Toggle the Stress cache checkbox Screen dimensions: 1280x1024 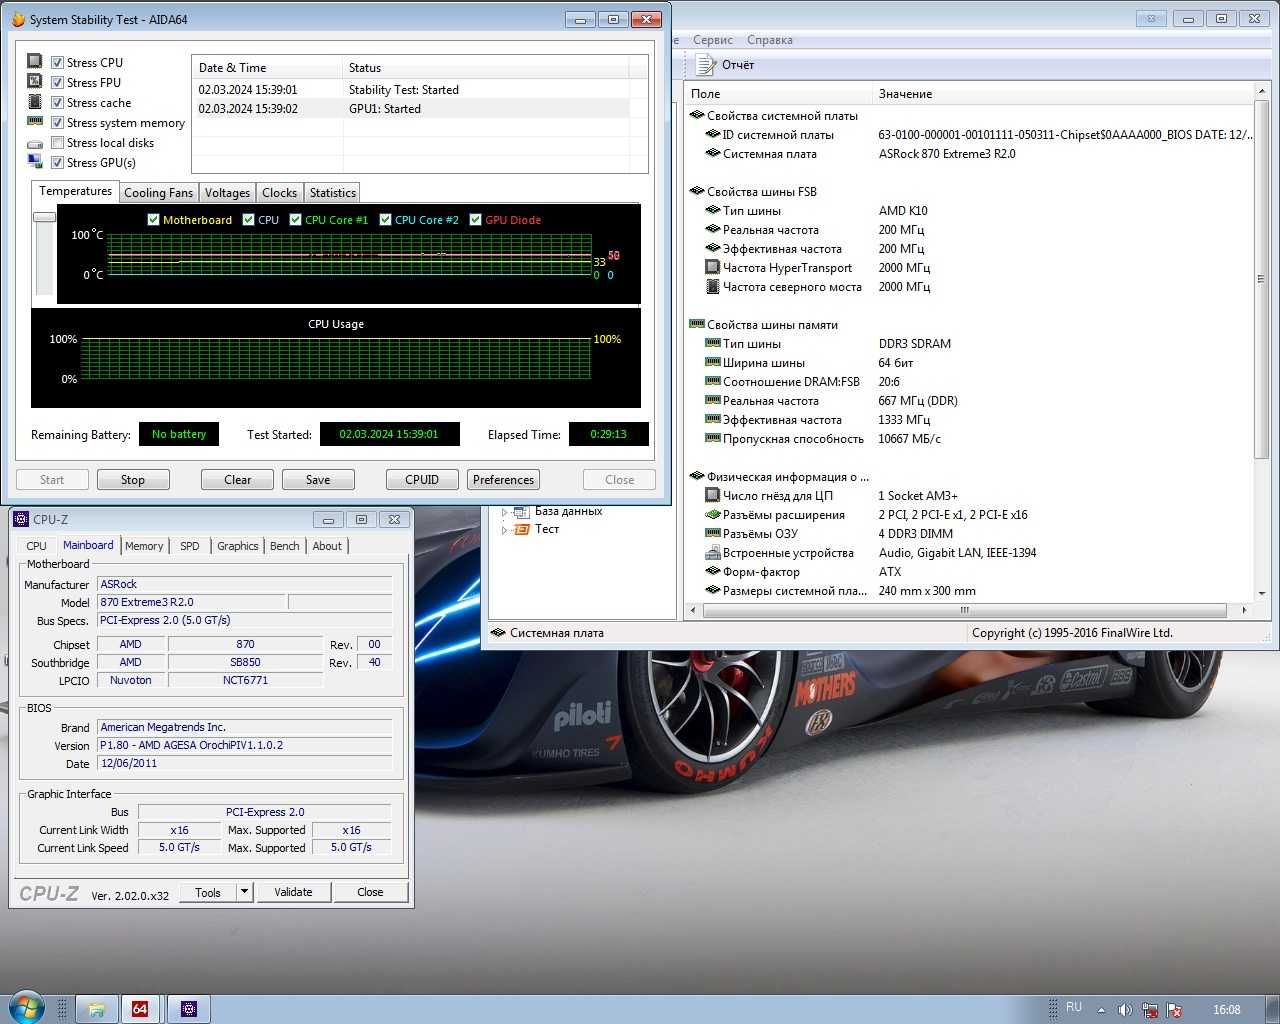click(58, 102)
